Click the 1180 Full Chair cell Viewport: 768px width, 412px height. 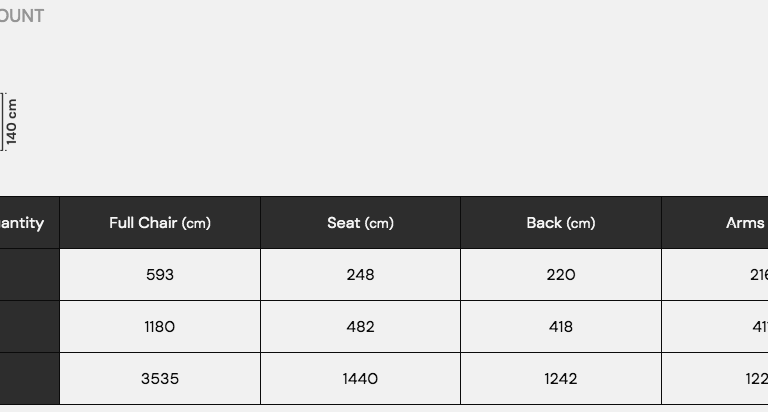(x=160, y=326)
